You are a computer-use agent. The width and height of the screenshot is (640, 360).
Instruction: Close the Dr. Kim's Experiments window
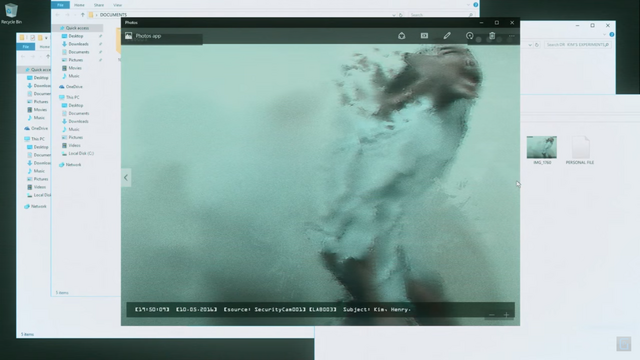[608, 25]
